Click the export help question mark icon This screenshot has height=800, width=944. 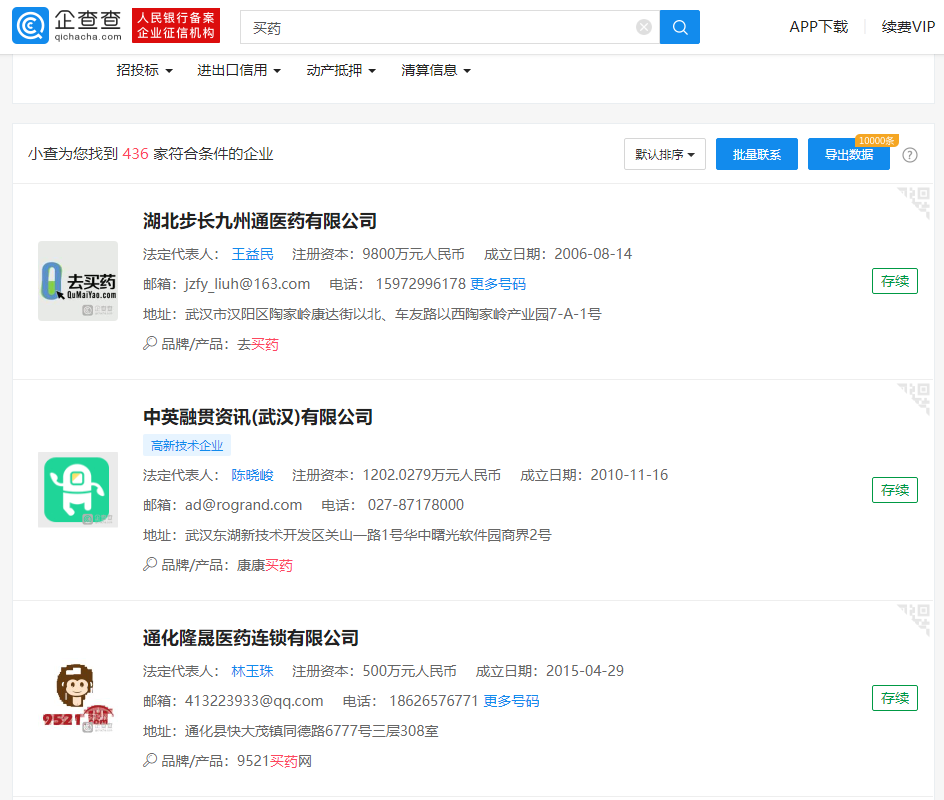pos(910,155)
